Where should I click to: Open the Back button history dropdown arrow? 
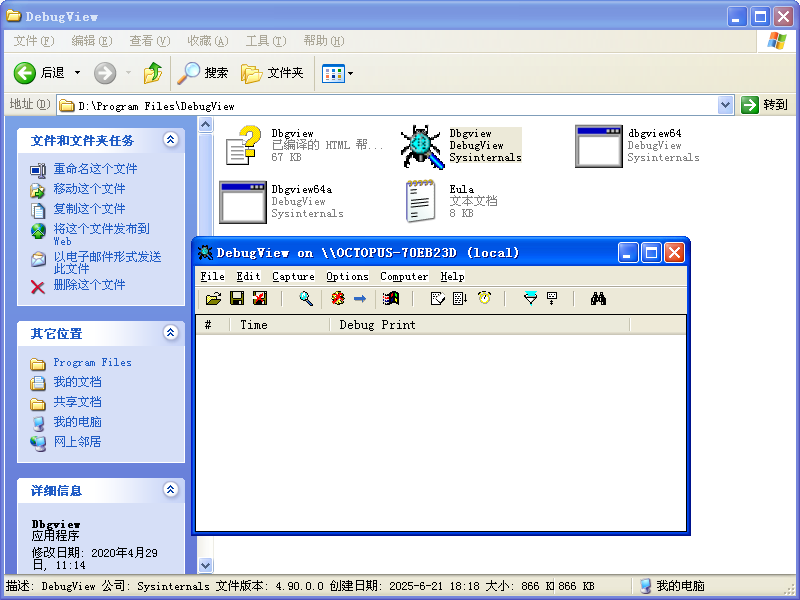pos(78,73)
